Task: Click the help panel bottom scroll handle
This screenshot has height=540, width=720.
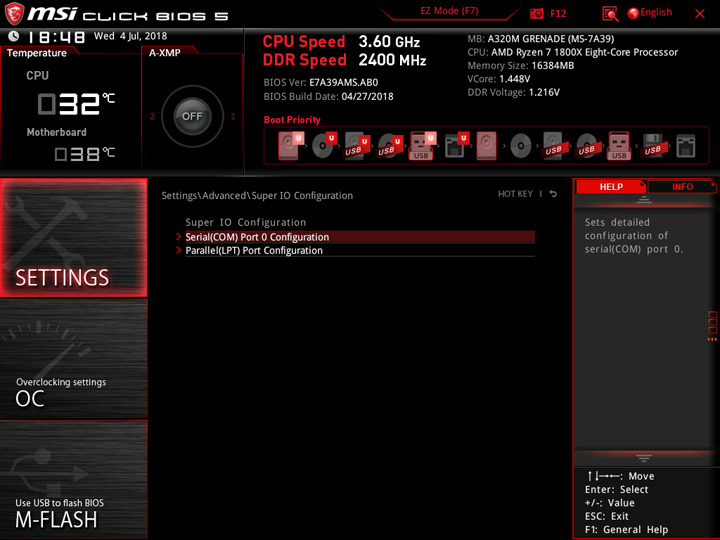Action: pyautogui.click(x=644, y=458)
